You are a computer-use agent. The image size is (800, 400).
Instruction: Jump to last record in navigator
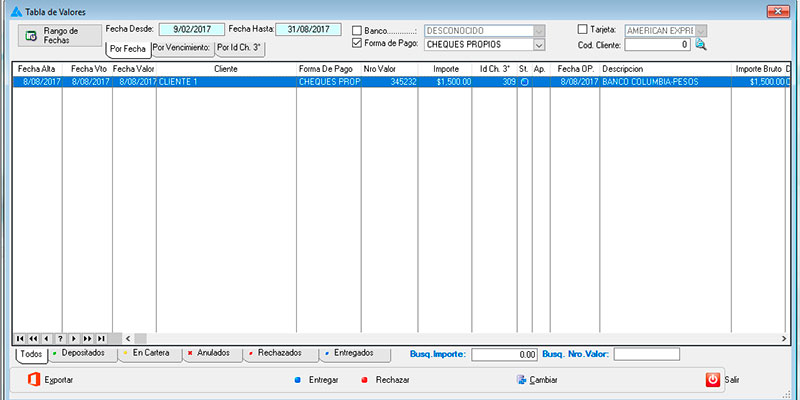pos(100,339)
